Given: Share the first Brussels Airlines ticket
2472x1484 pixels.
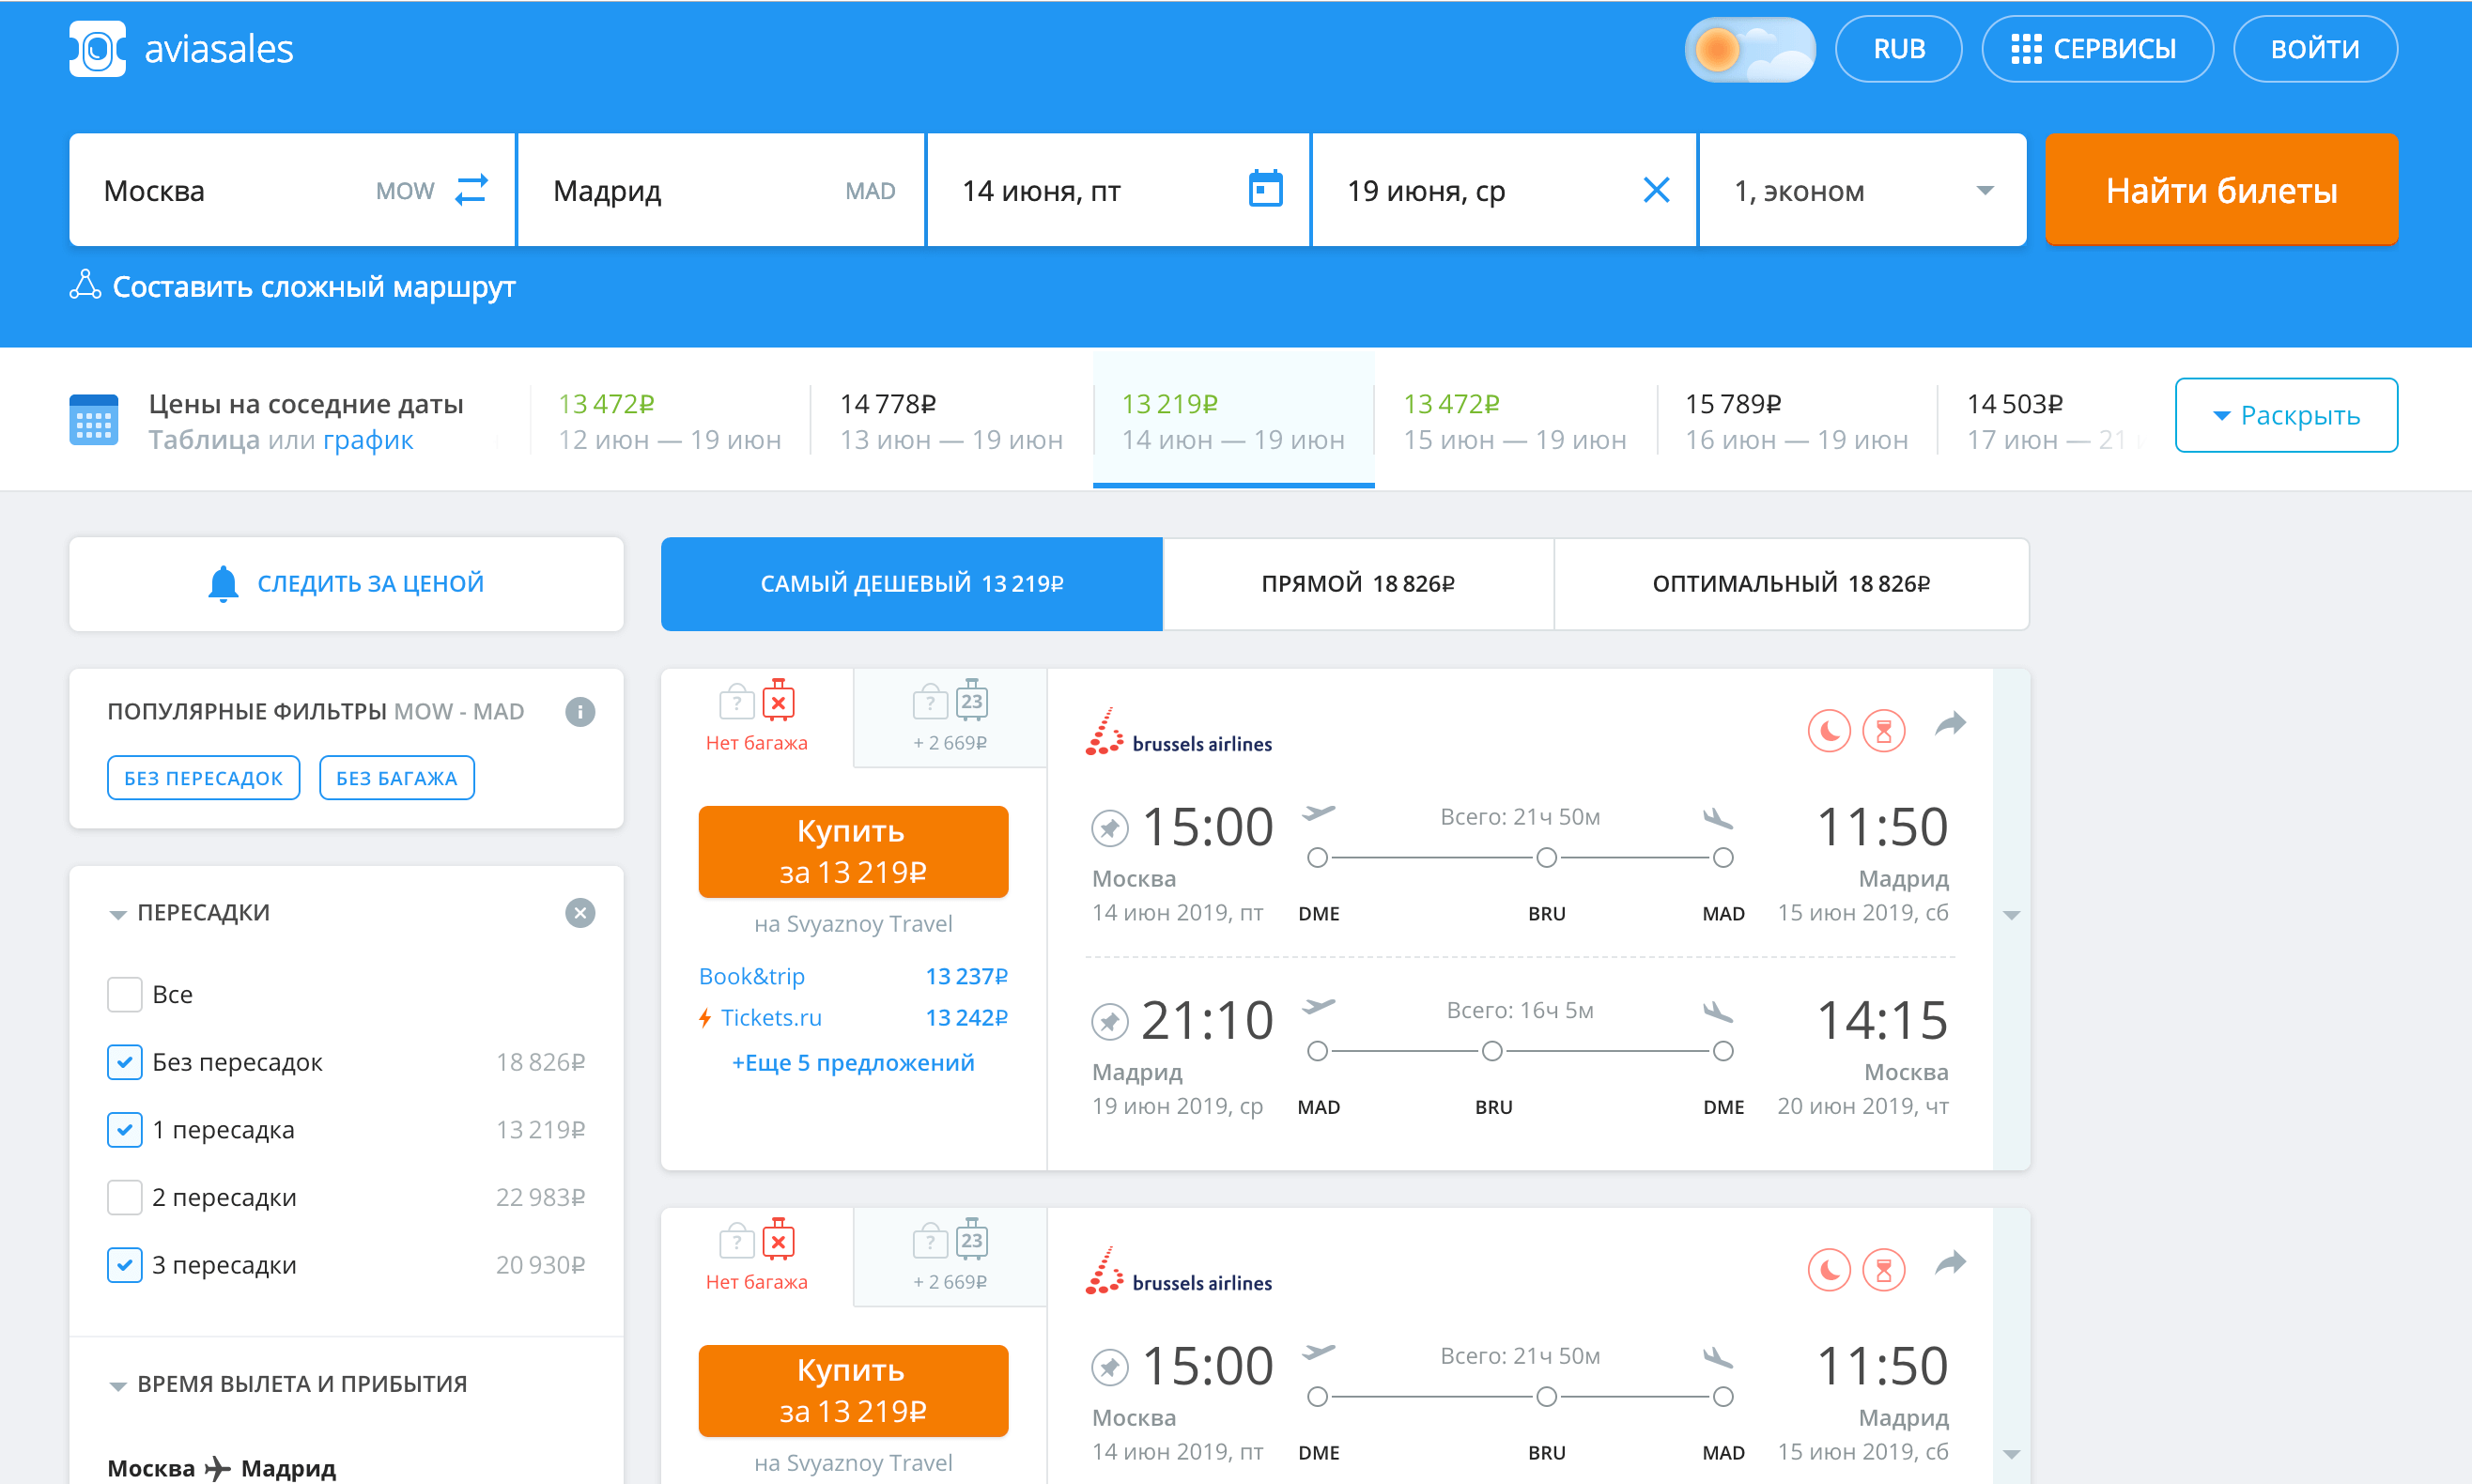Looking at the screenshot, I should (x=1950, y=724).
